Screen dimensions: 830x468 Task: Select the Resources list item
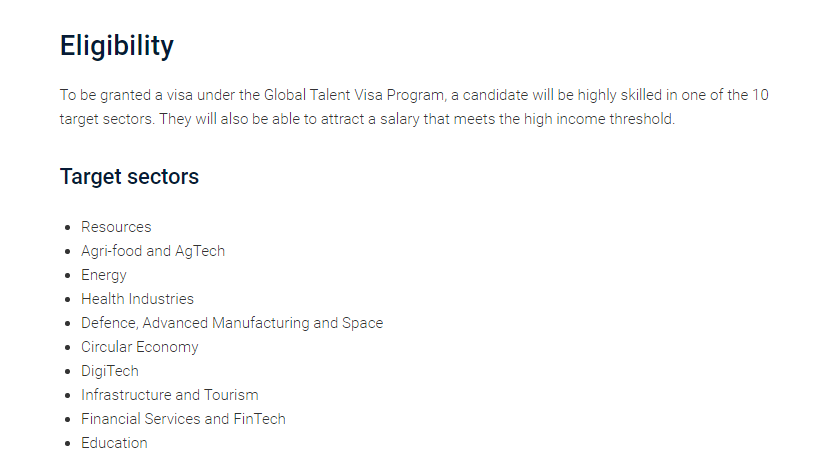[x=116, y=227]
